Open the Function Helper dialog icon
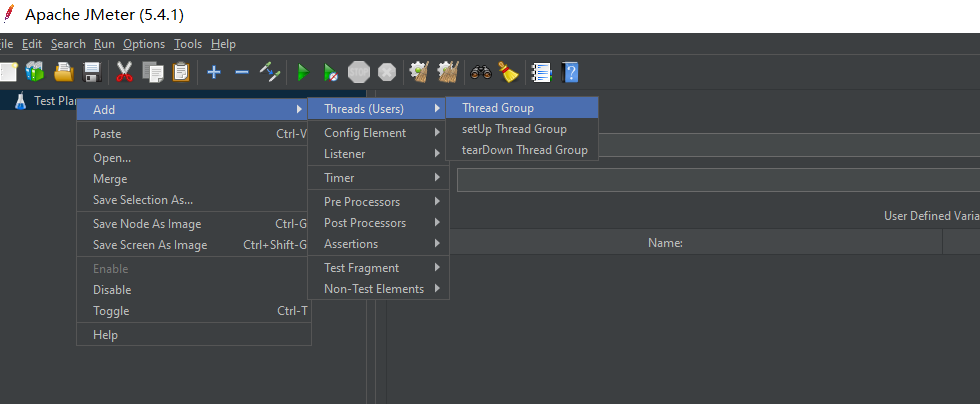The height and width of the screenshot is (404, 980). point(541,72)
